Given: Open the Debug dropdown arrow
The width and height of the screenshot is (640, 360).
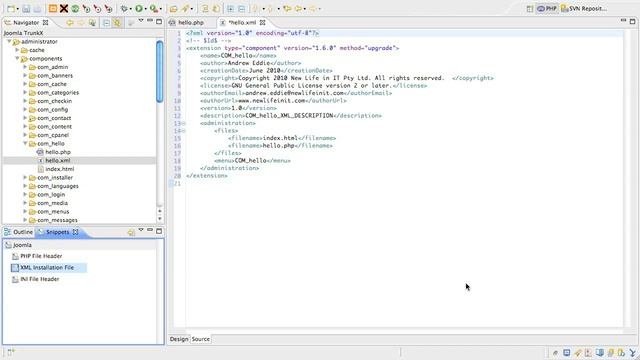Looking at the screenshot, I should pyautogui.click(x=131, y=9).
